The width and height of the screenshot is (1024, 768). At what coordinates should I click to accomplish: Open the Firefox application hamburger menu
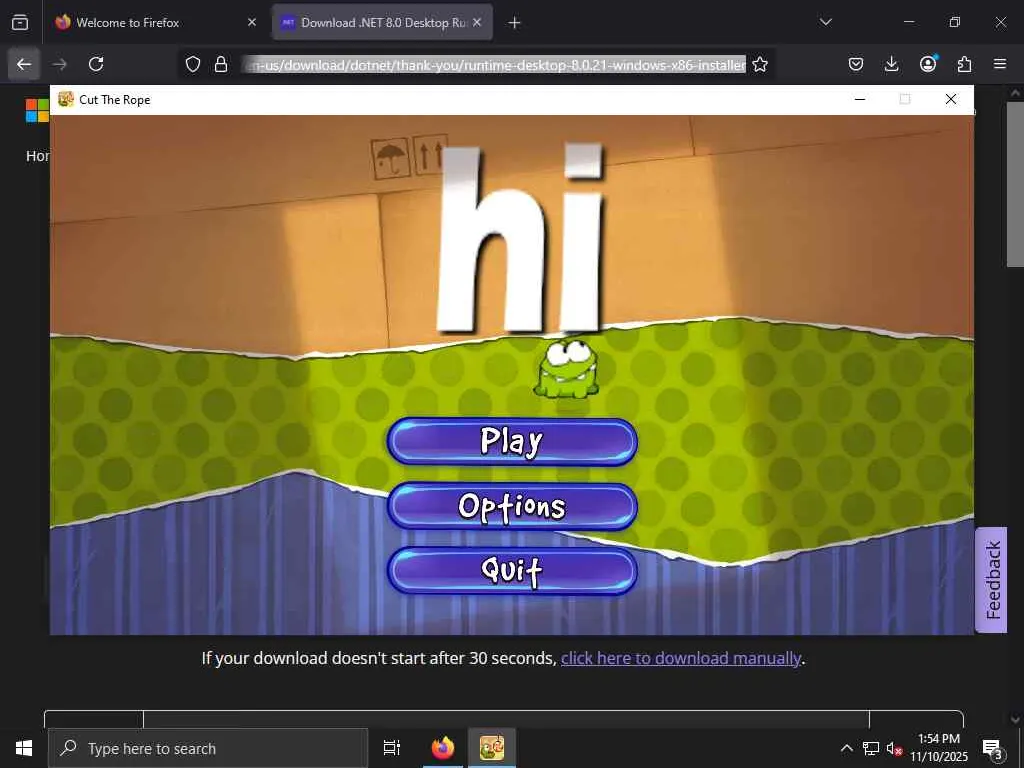point(1000,64)
